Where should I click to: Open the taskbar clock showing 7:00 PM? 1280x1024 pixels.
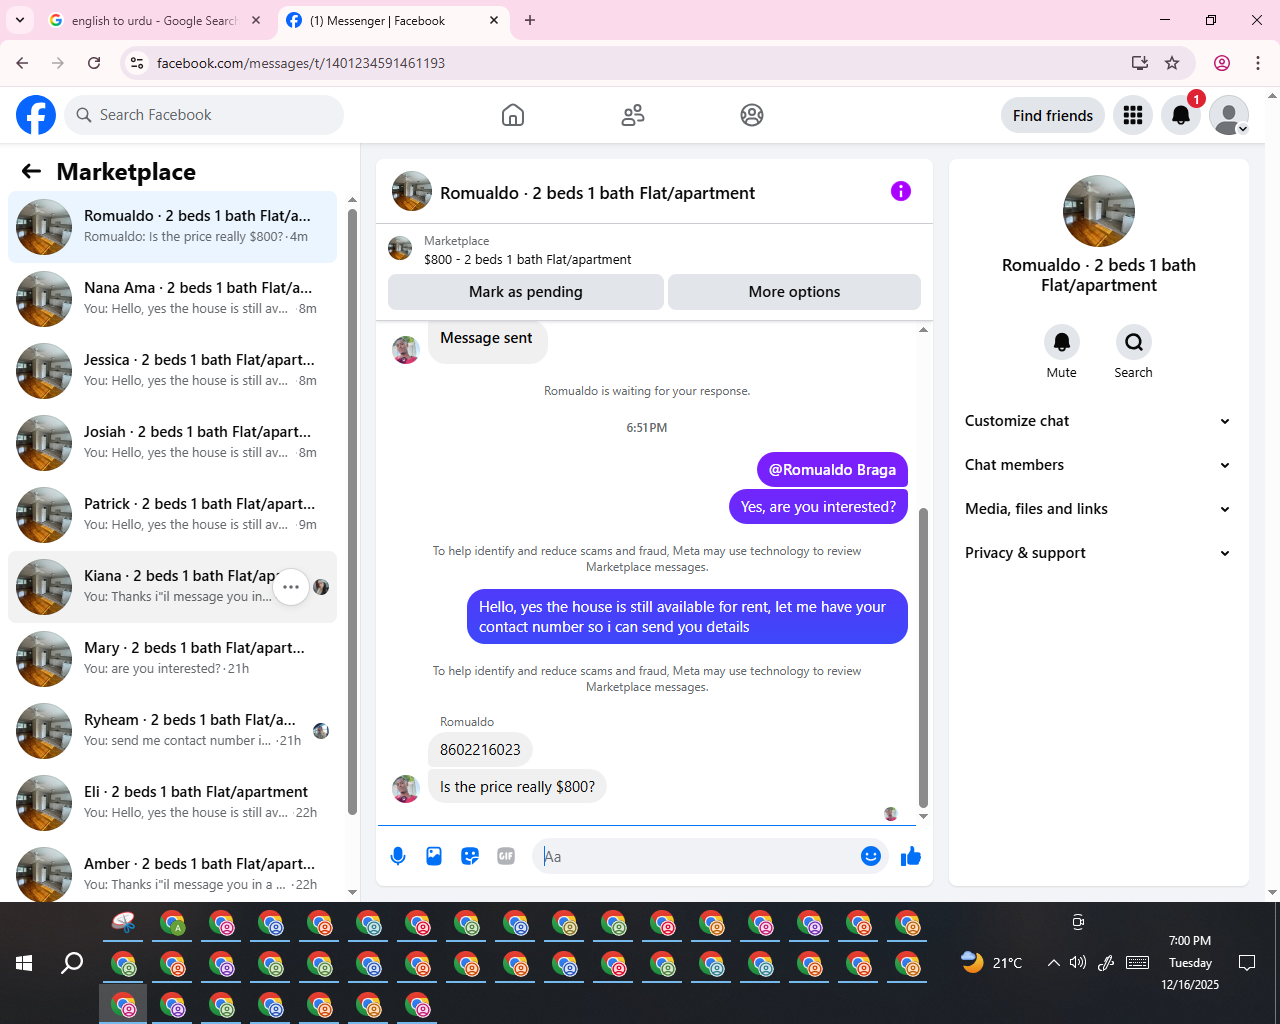[1190, 963]
